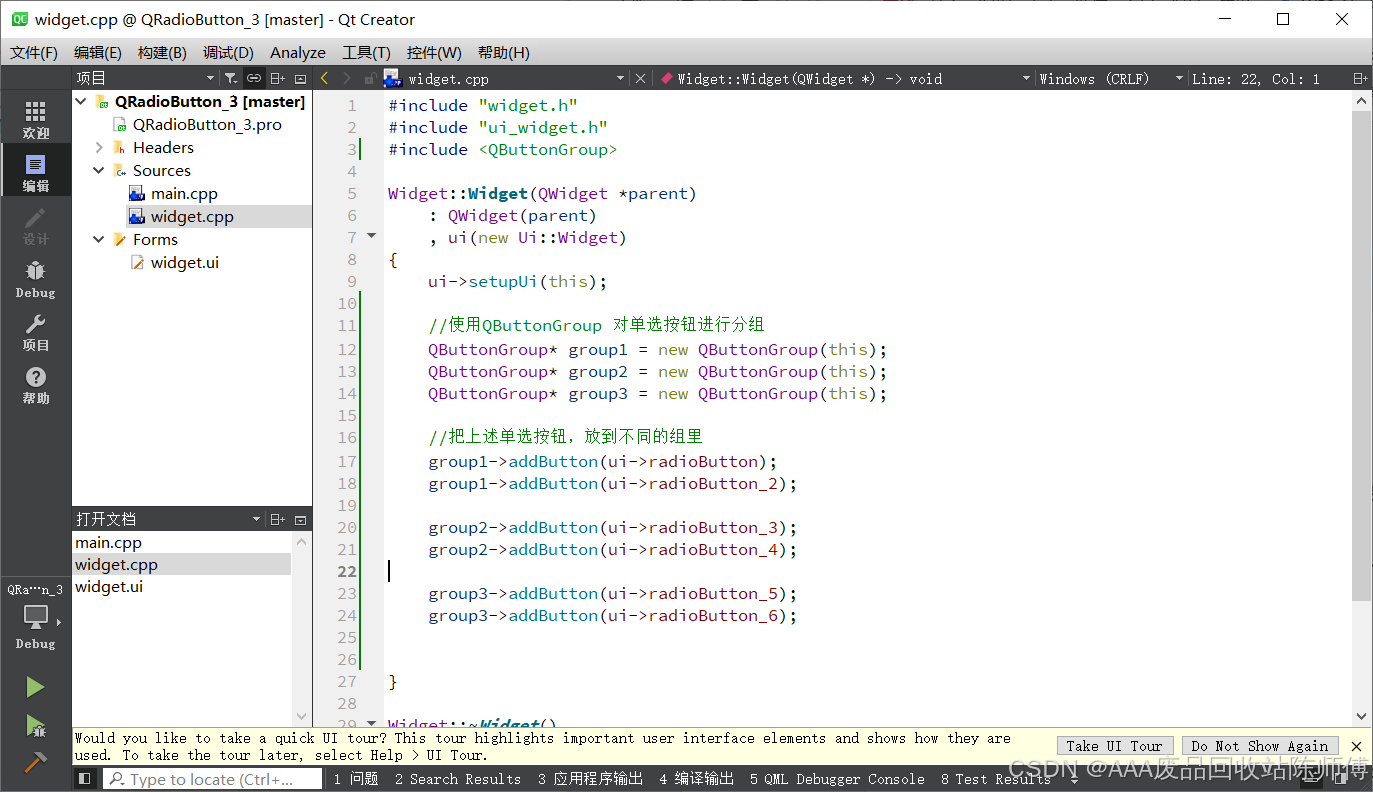Collapse the Sources folder
Viewport: 1373px width, 792px height.
click(99, 170)
